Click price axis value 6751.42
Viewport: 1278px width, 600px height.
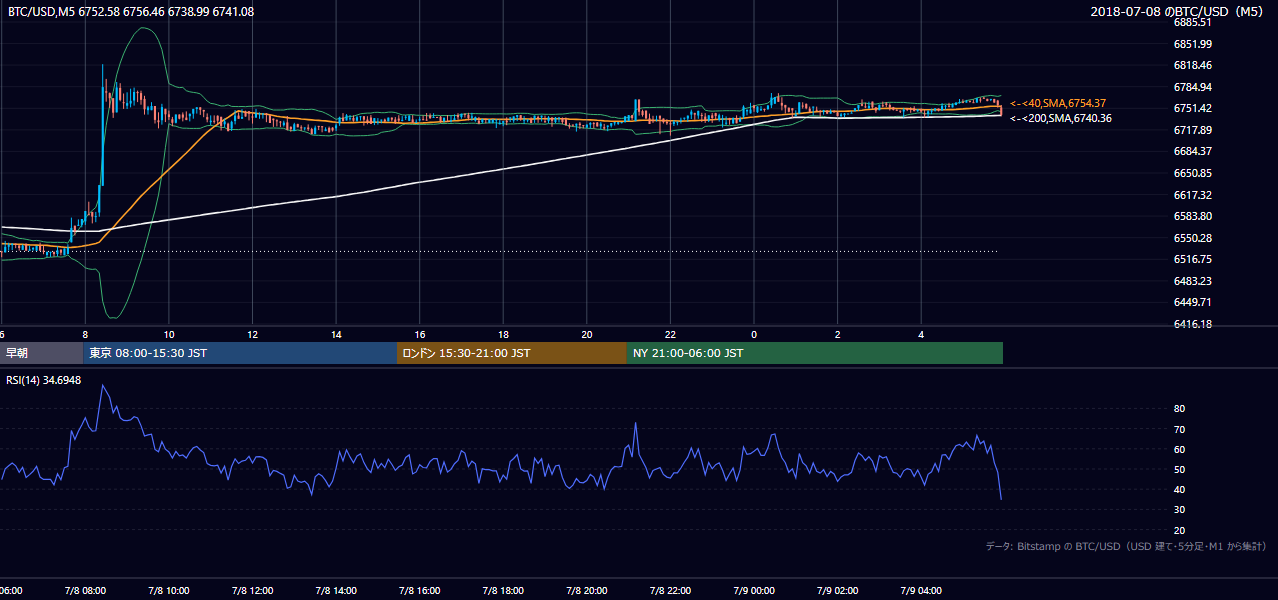click(x=1193, y=108)
